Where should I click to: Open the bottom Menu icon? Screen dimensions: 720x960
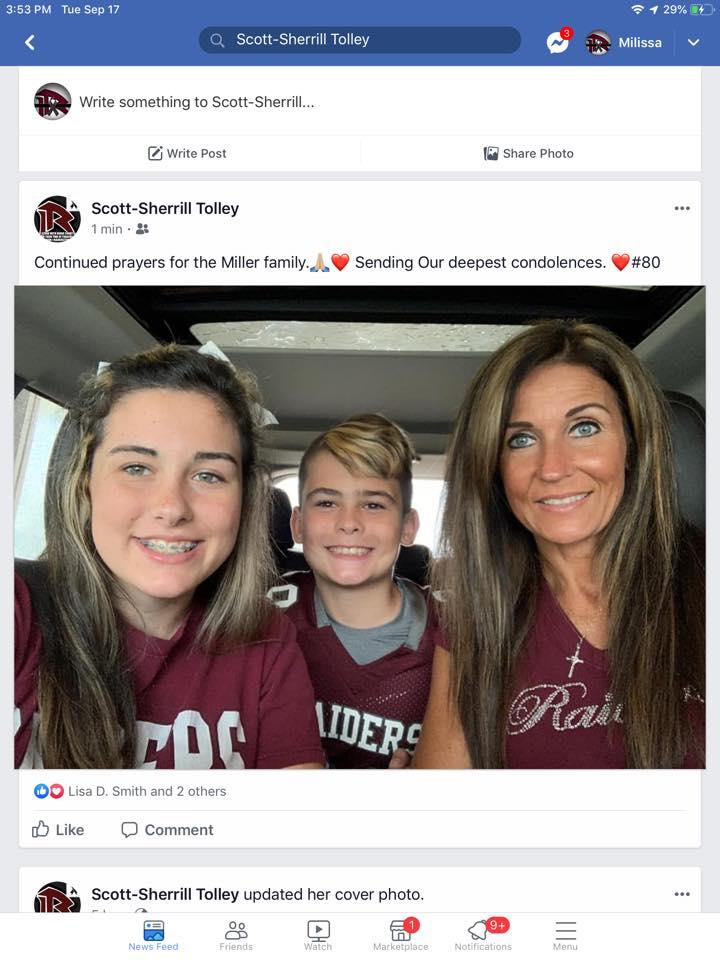[565, 935]
